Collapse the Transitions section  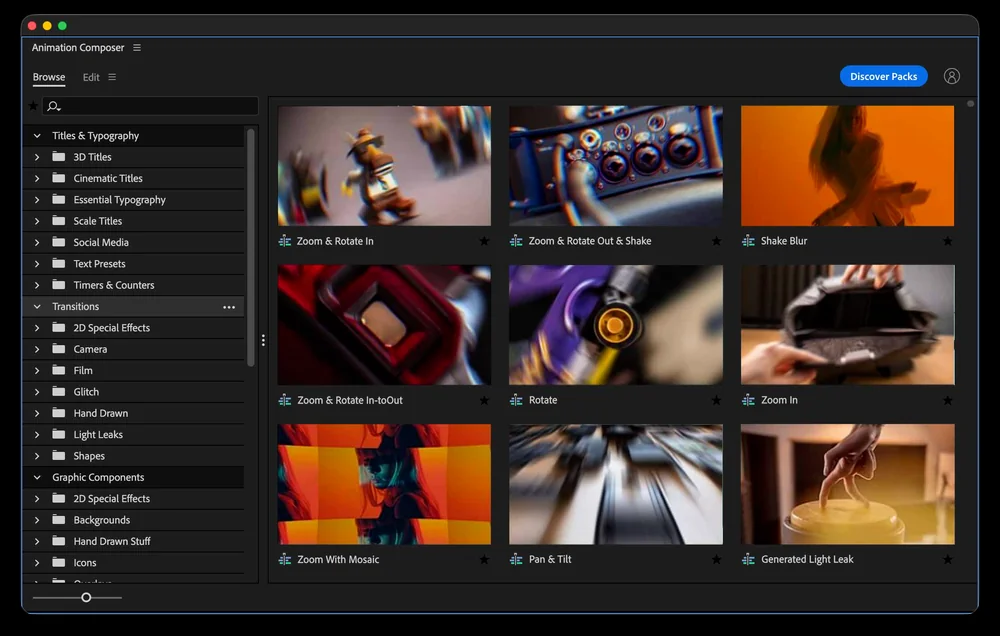[37, 307]
